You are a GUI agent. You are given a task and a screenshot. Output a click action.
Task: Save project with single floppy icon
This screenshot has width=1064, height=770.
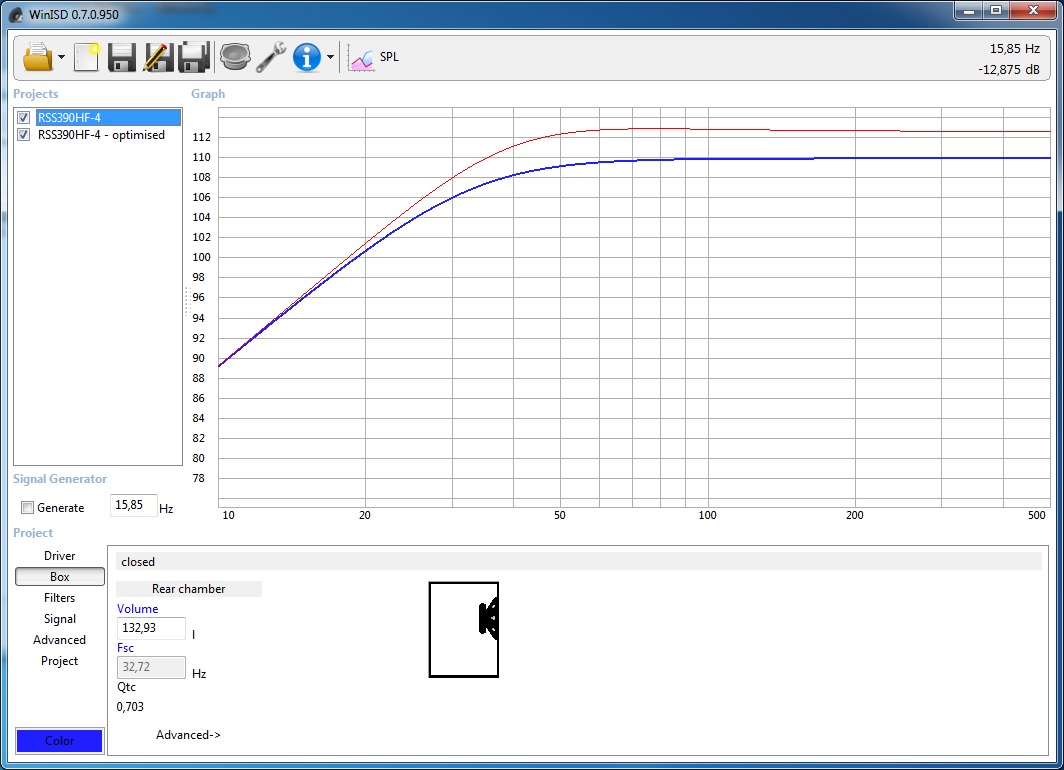[x=122, y=57]
